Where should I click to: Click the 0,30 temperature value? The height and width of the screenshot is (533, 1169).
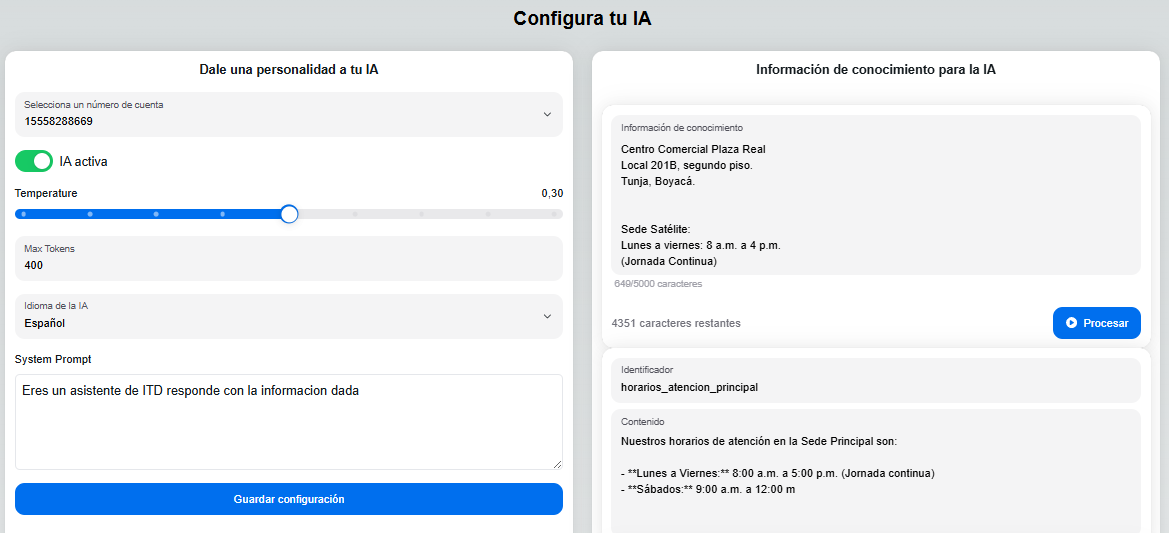pos(552,193)
